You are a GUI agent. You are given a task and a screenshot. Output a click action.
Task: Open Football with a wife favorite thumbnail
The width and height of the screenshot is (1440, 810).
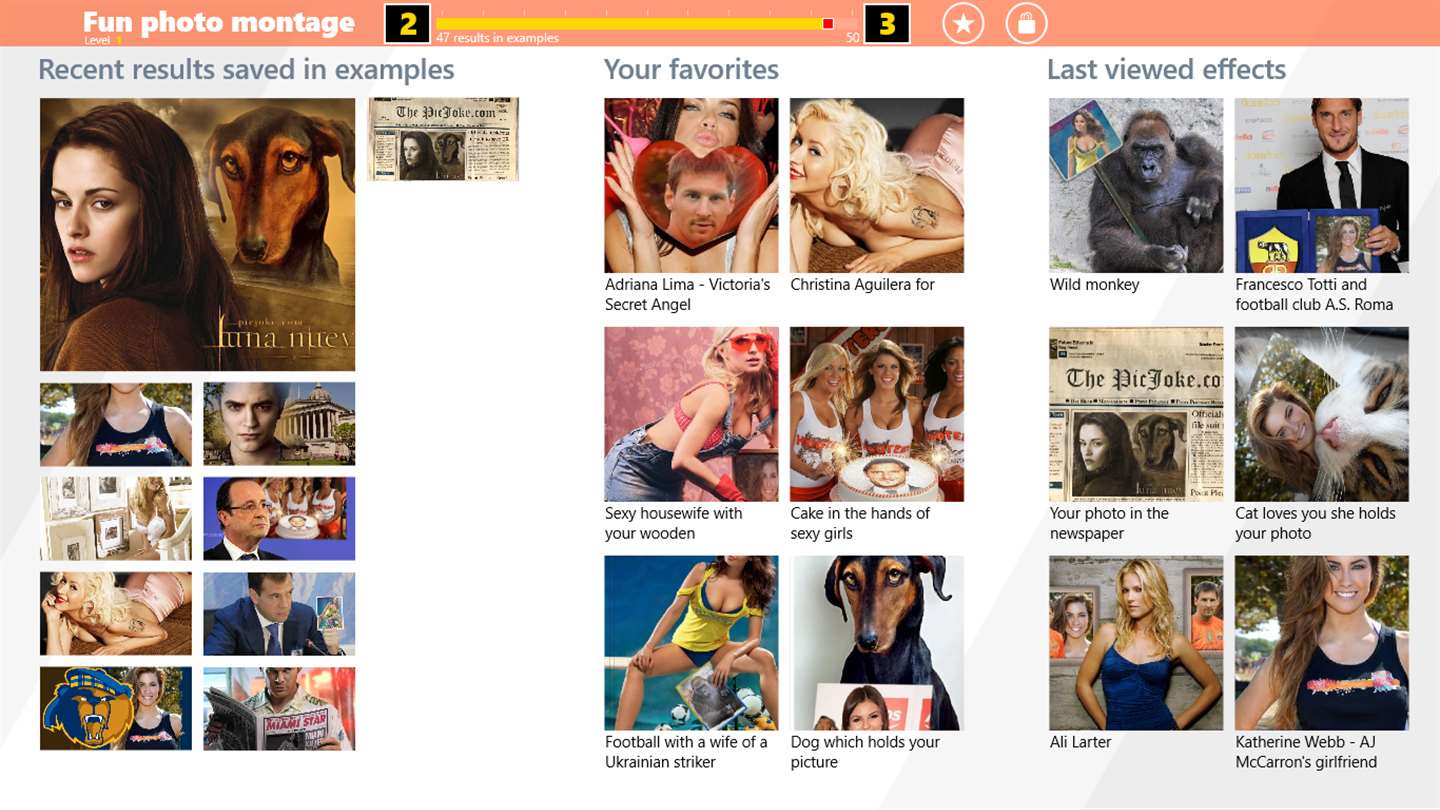pos(691,643)
